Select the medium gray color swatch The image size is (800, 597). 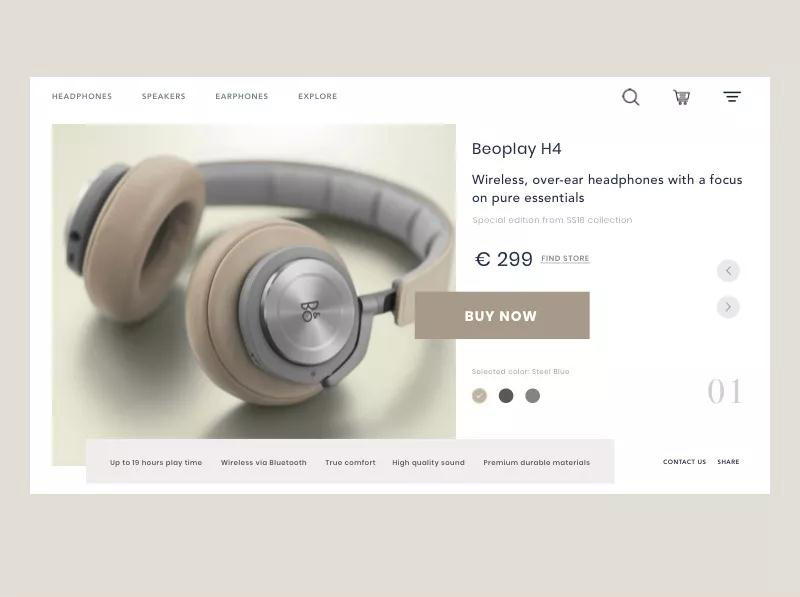[x=532, y=395]
